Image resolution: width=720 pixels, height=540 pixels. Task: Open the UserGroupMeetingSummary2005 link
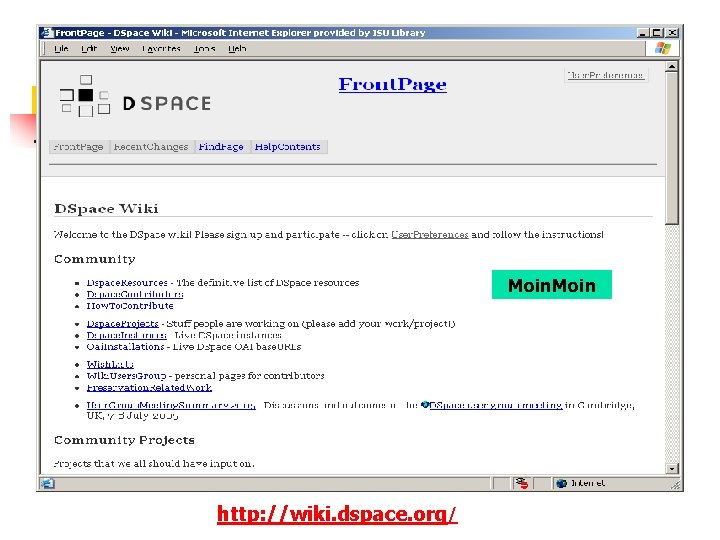(171, 405)
